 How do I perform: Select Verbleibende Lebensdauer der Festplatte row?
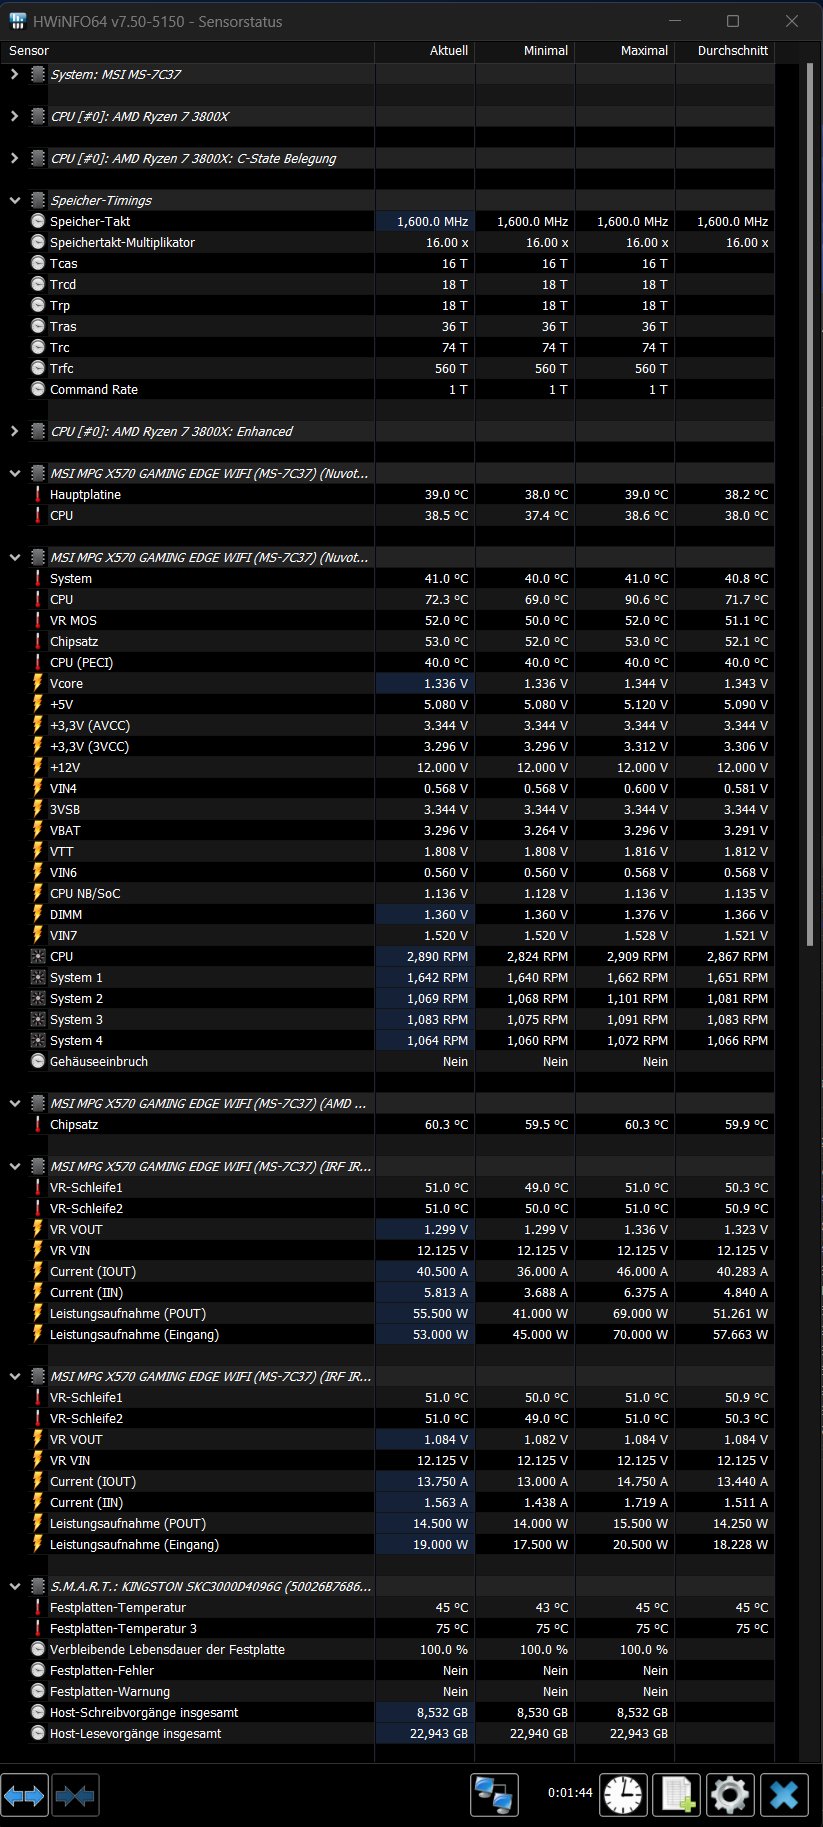(387, 1649)
